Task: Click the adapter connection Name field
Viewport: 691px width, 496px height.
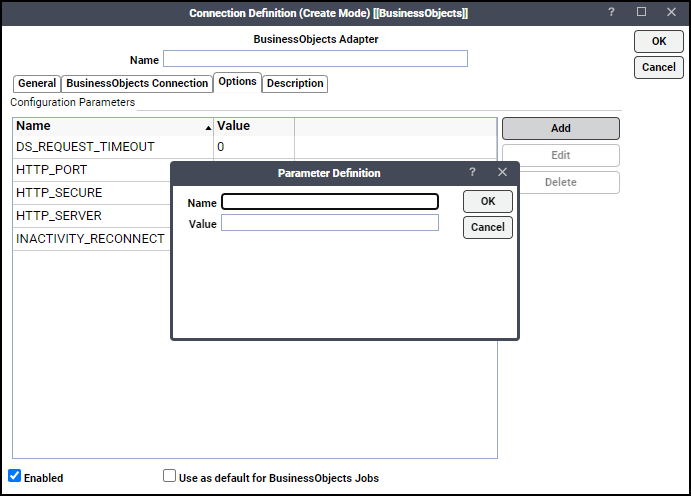Action: click(x=316, y=59)
